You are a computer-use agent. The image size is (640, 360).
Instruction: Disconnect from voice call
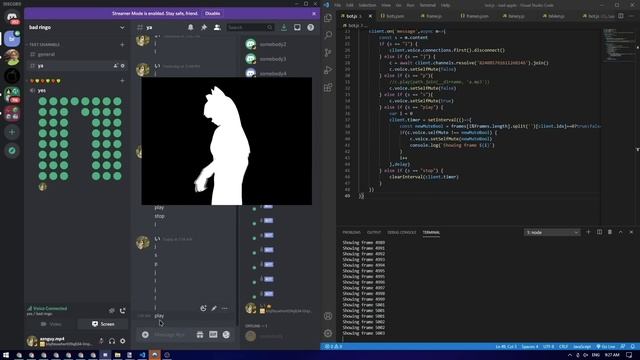122,311
